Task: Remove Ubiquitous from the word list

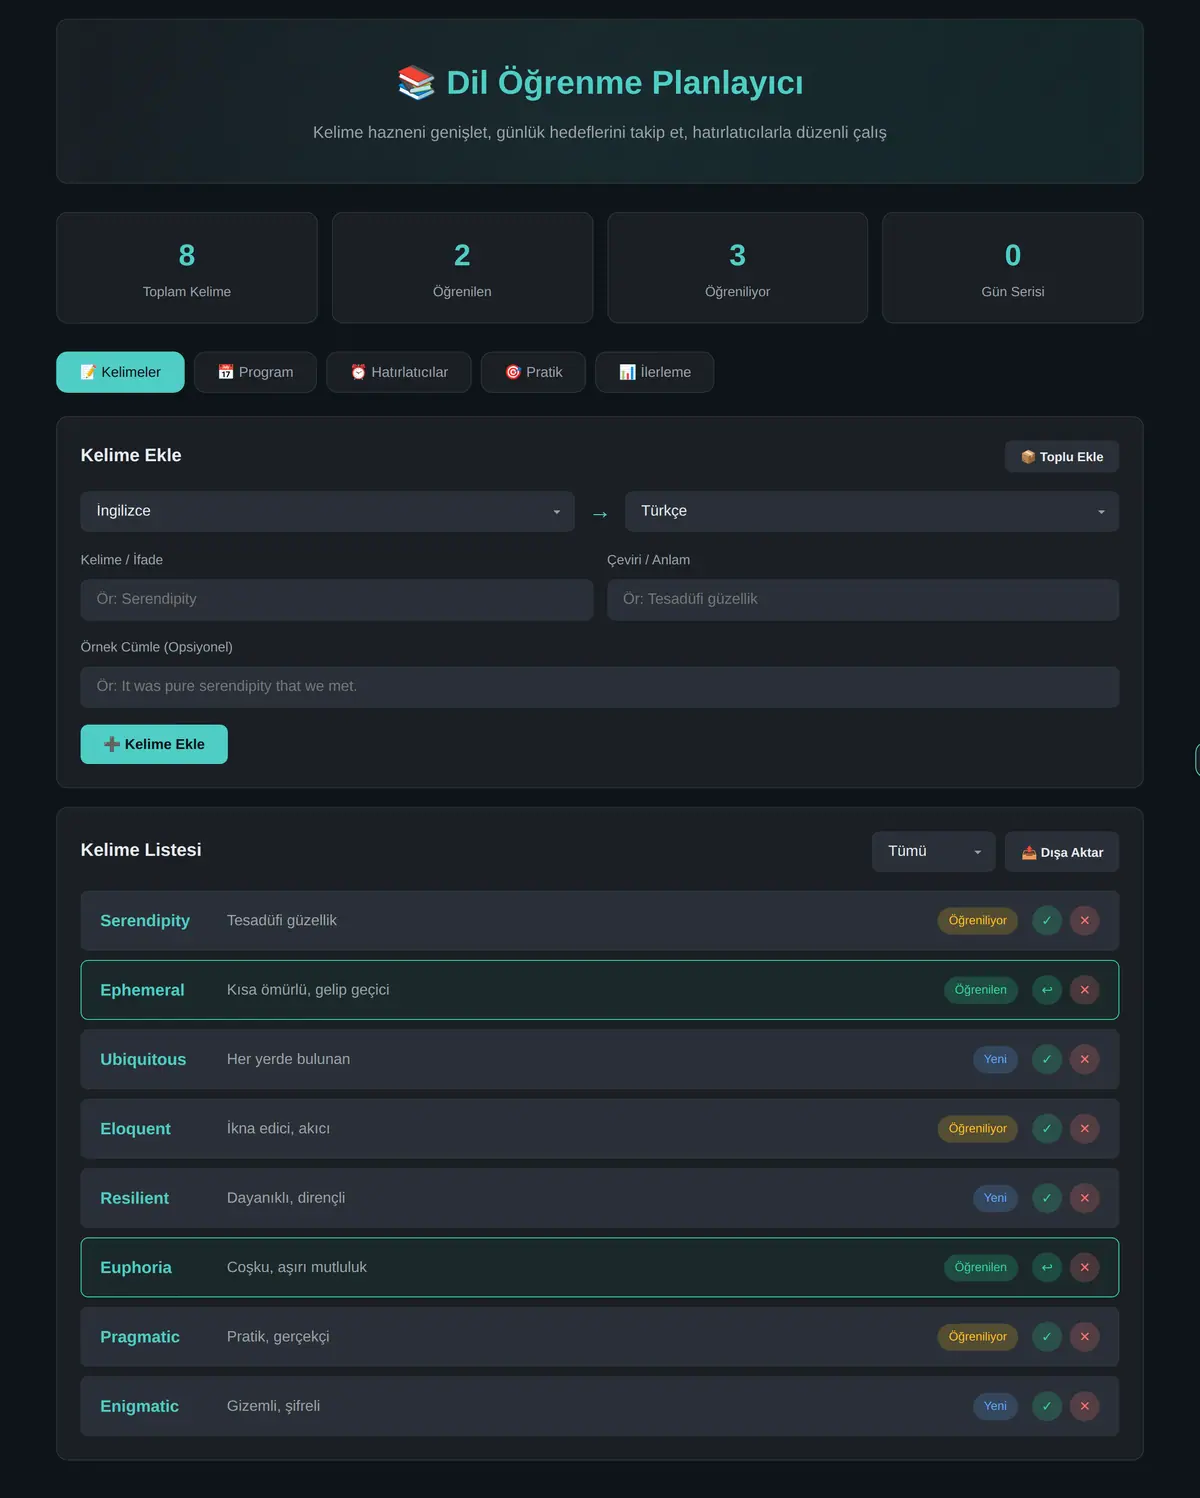Action: 1085,1059
